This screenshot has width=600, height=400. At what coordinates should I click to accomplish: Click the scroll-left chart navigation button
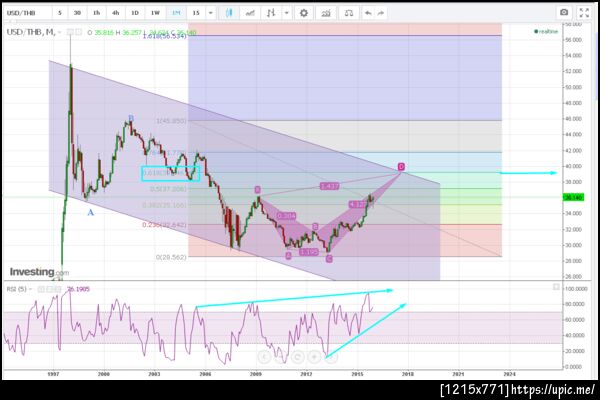click(264, 357)
